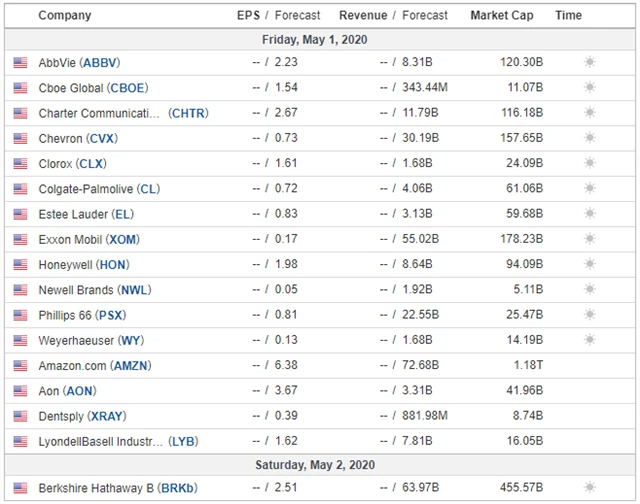Click the US flag icon beside Honeywell
The height and width of the screenshot is (504, 640).
(20, 264)
